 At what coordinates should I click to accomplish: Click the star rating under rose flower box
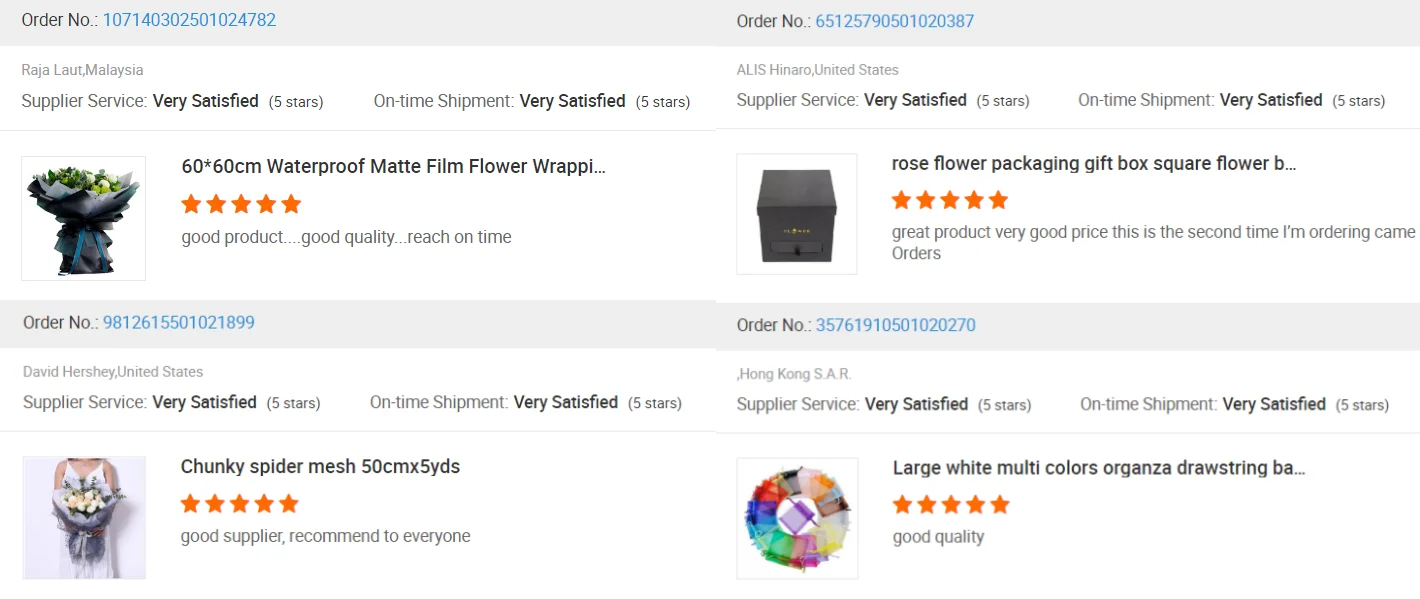pos(949,200)
